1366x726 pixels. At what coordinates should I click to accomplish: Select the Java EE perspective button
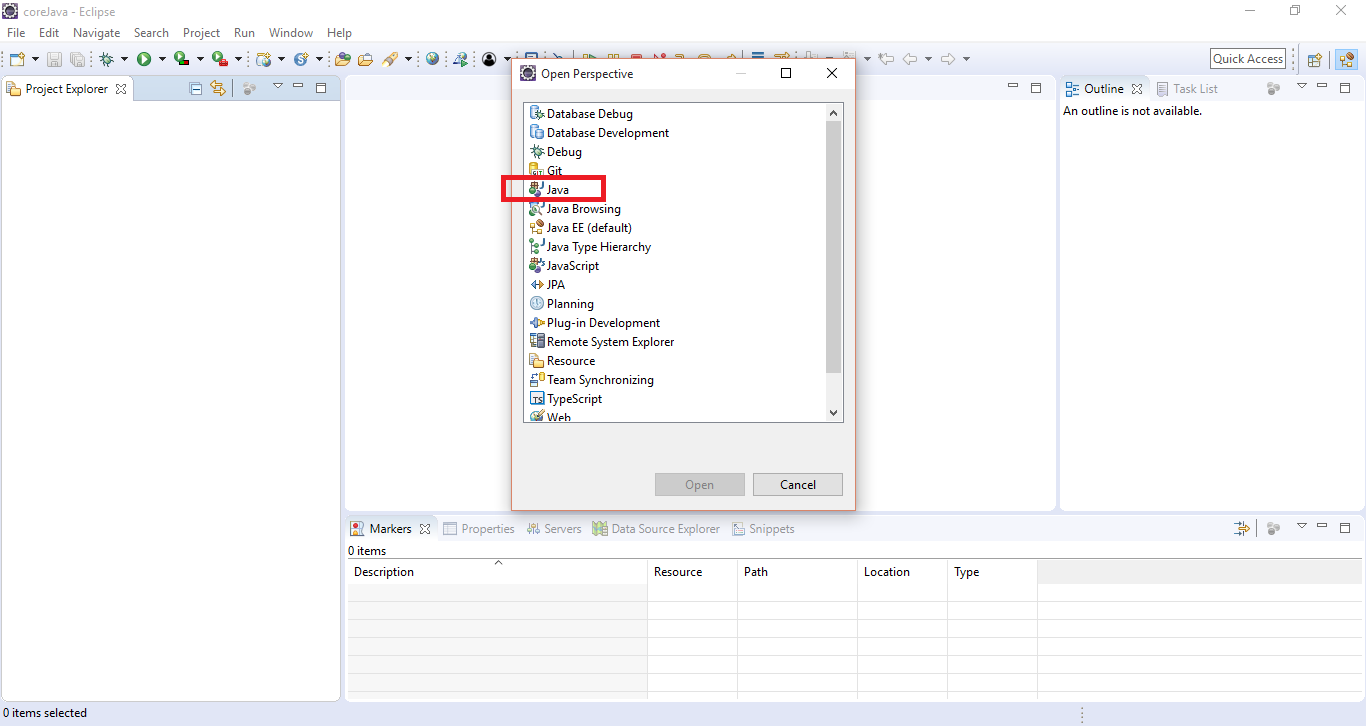(1347, 59)
